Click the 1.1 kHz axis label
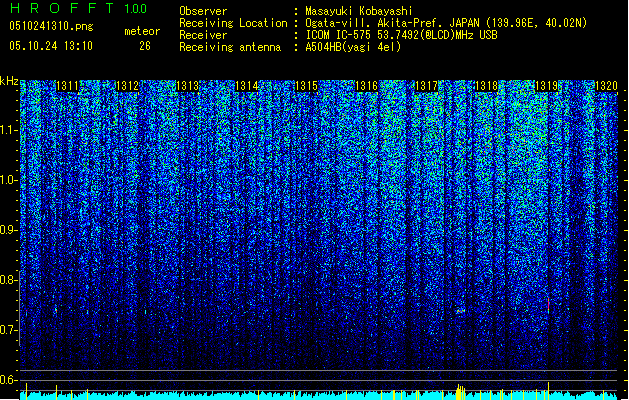Viewport: 629px width, 400px height. pyautogui.click(x=9, y=130)
